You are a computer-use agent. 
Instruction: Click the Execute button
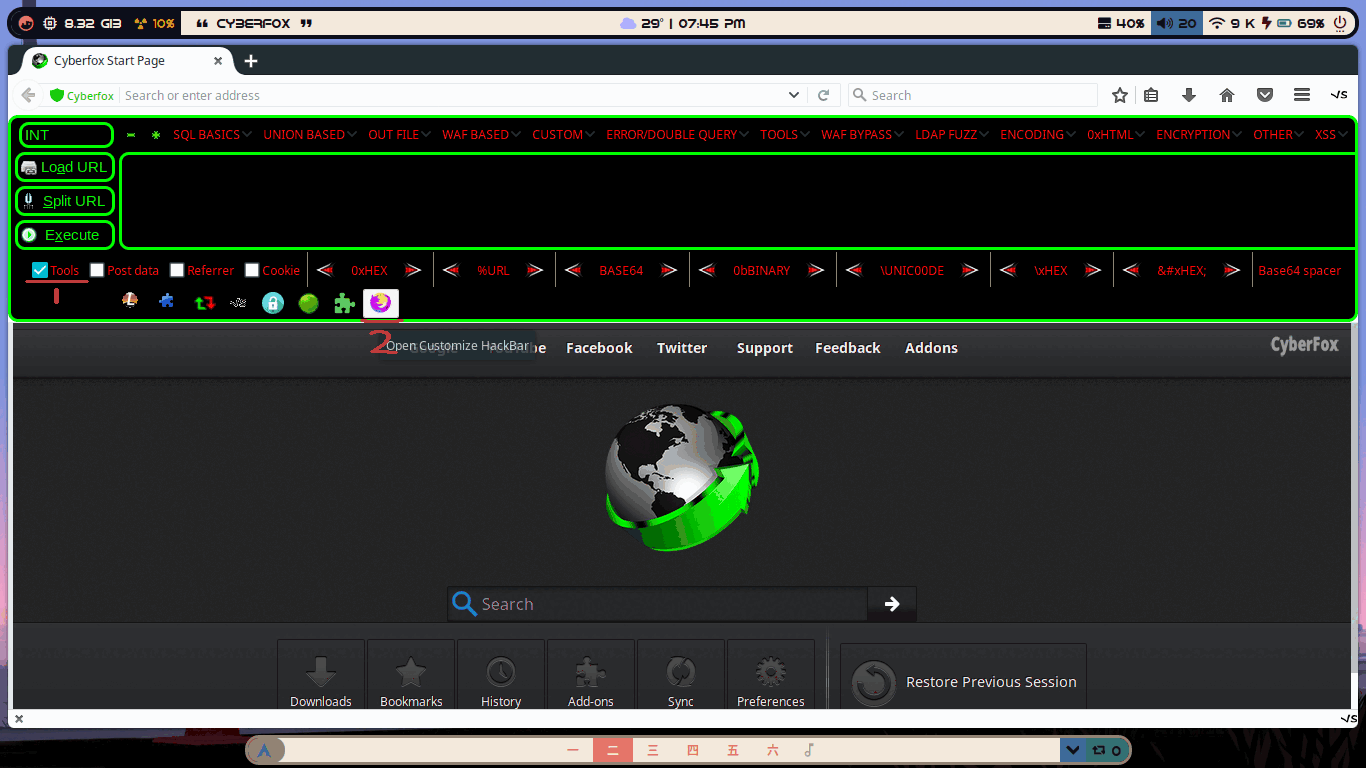[65, 235]
